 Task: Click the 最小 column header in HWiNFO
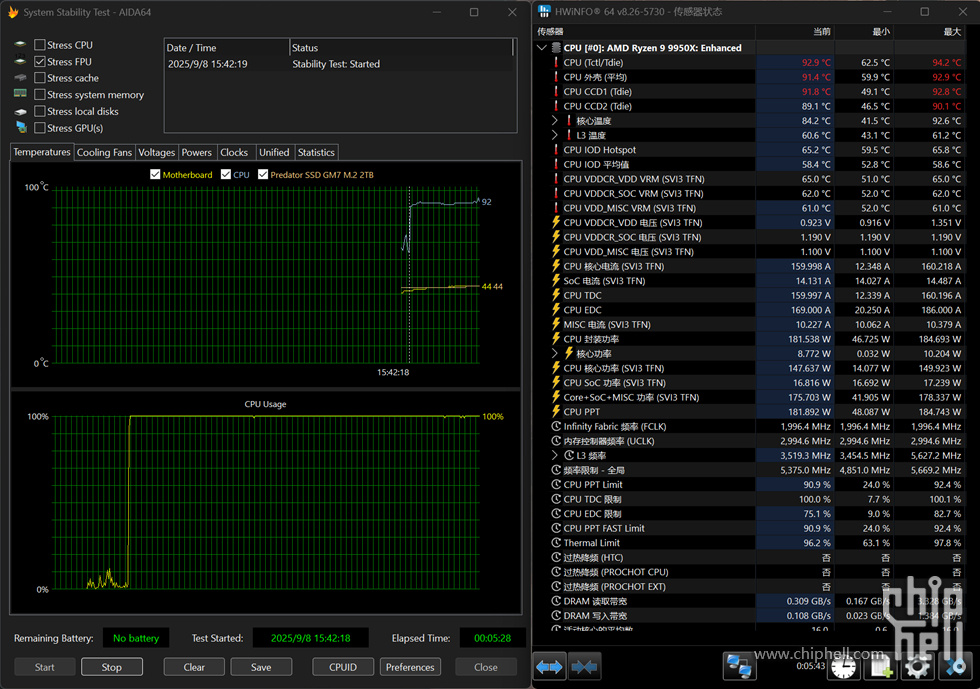tap(865, 31)
